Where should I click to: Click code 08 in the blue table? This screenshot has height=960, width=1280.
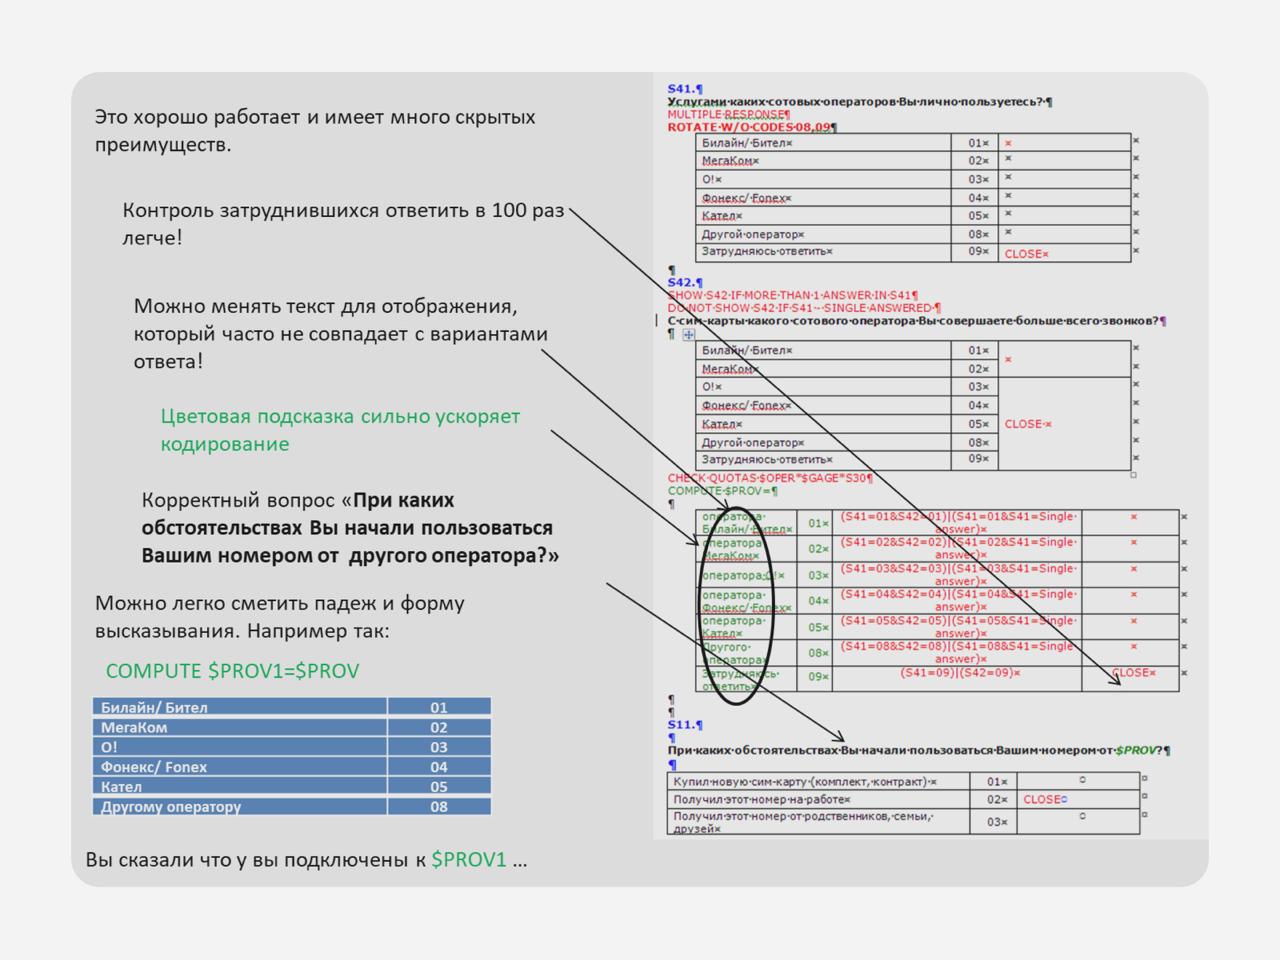click(x=439, y=806)
